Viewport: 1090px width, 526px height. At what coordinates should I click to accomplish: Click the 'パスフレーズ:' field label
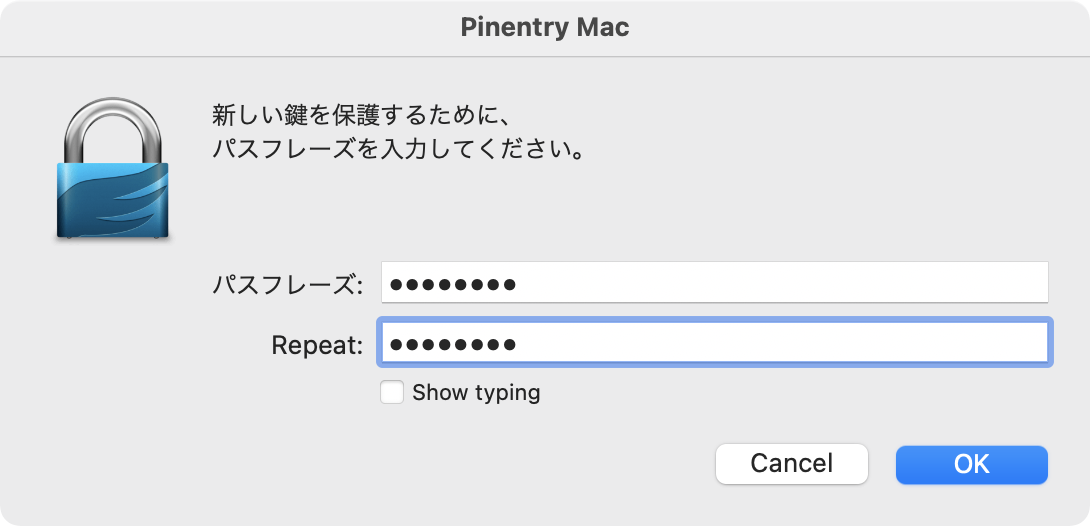click(288, 284)
